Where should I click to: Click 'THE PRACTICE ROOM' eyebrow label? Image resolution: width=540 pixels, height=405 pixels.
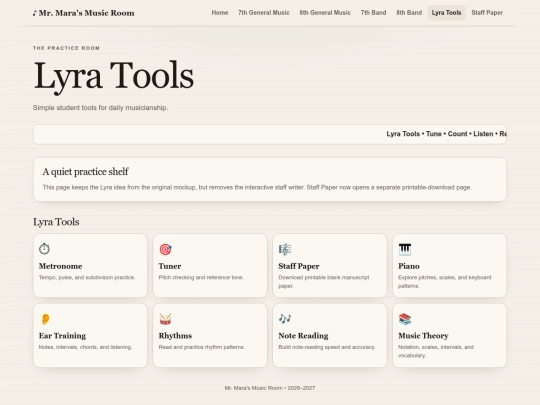(x=66, y=48)
